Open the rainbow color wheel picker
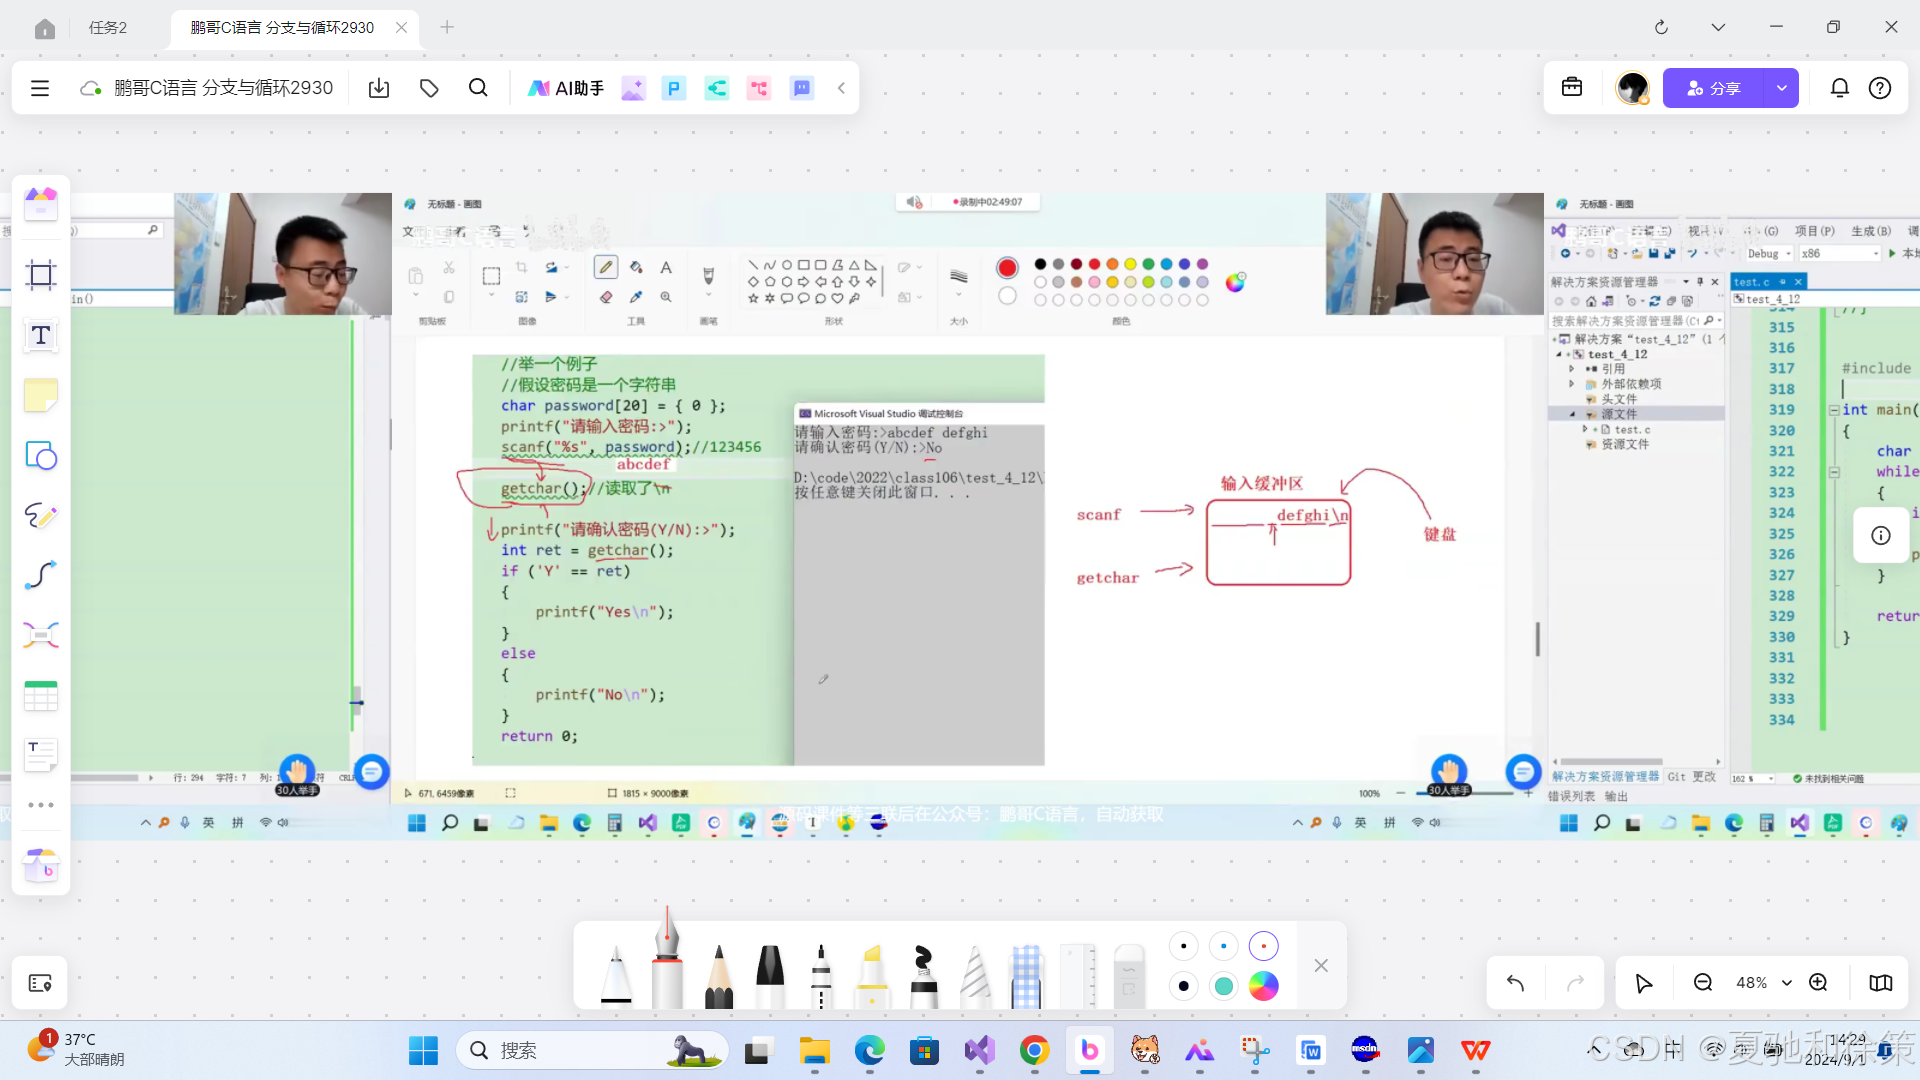This screenshot has width=1920, height=1080. click(1264, 986)
